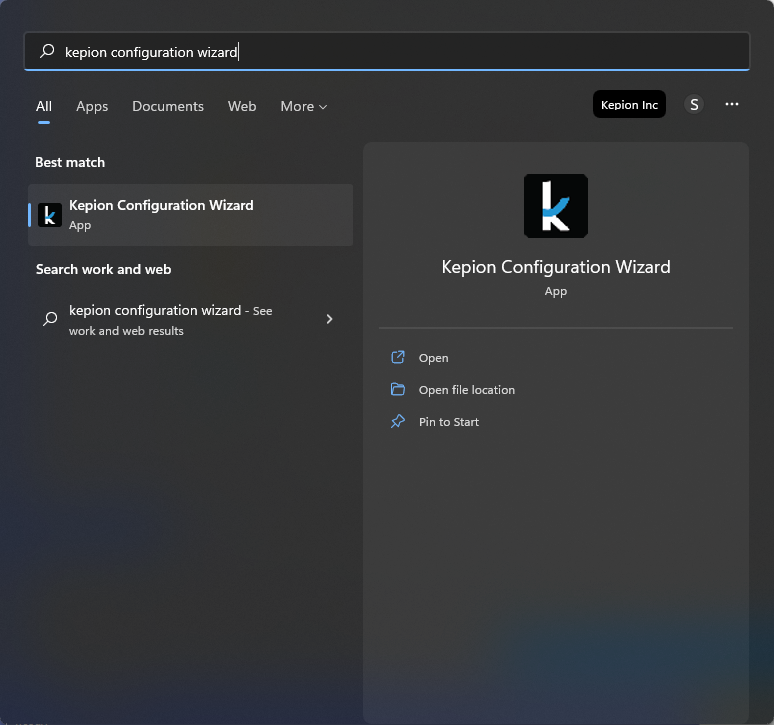The image size is (774, 725).
Task: Click Kepion Configuration Wizard title in details pane
Action: coord(556,267)
